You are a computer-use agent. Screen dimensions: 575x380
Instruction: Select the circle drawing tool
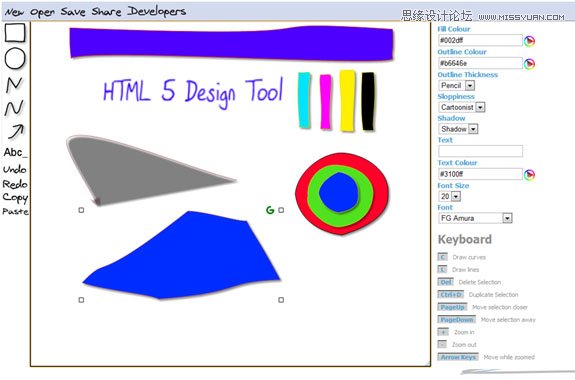pyautogui.click(x=15, y=58)
